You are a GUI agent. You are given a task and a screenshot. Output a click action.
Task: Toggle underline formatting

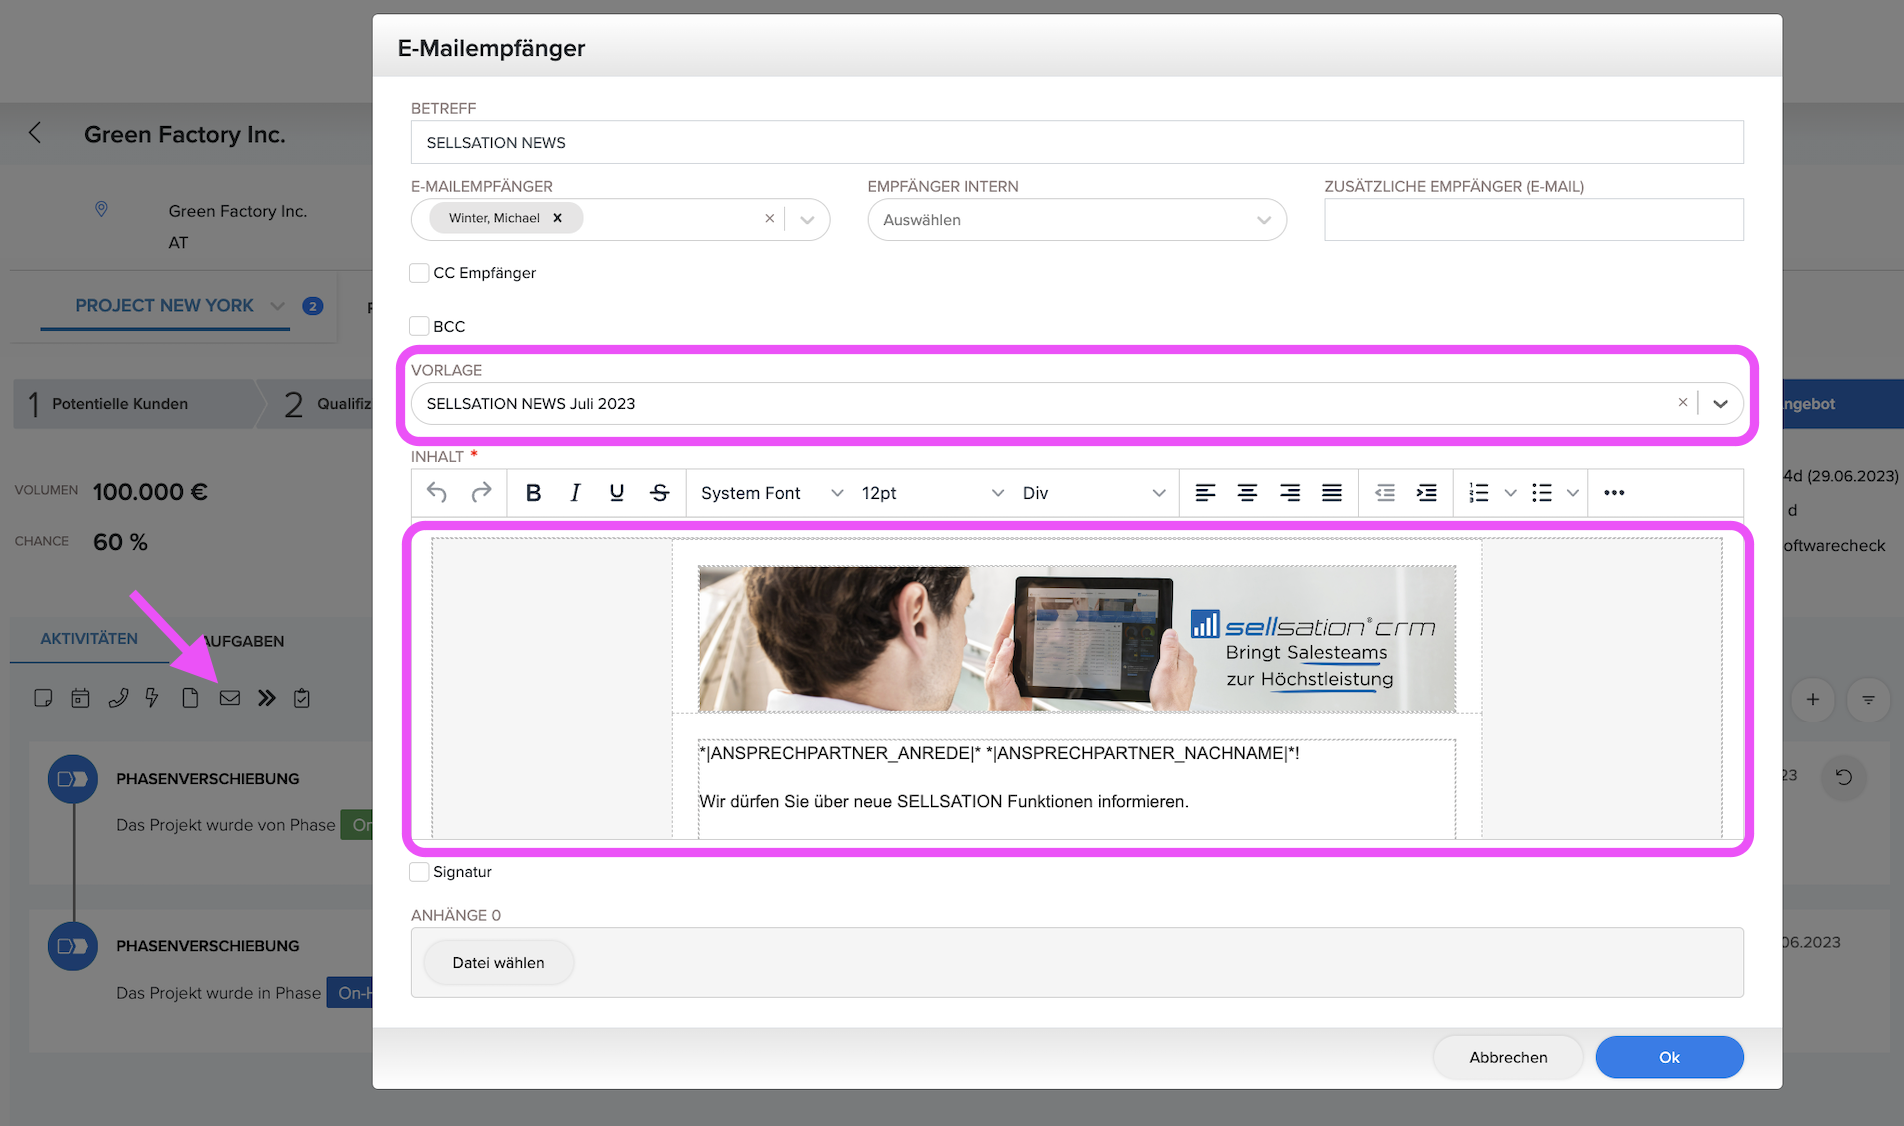coord(617,492)
